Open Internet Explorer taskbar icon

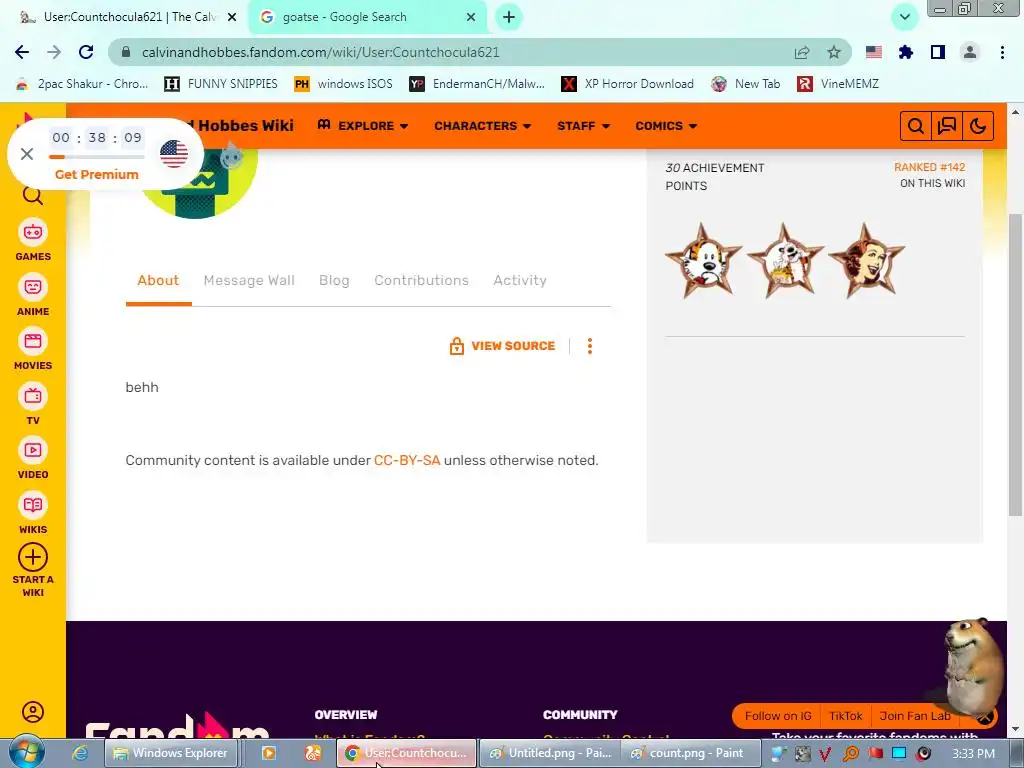pyautogui.click(x=80, y=753)
